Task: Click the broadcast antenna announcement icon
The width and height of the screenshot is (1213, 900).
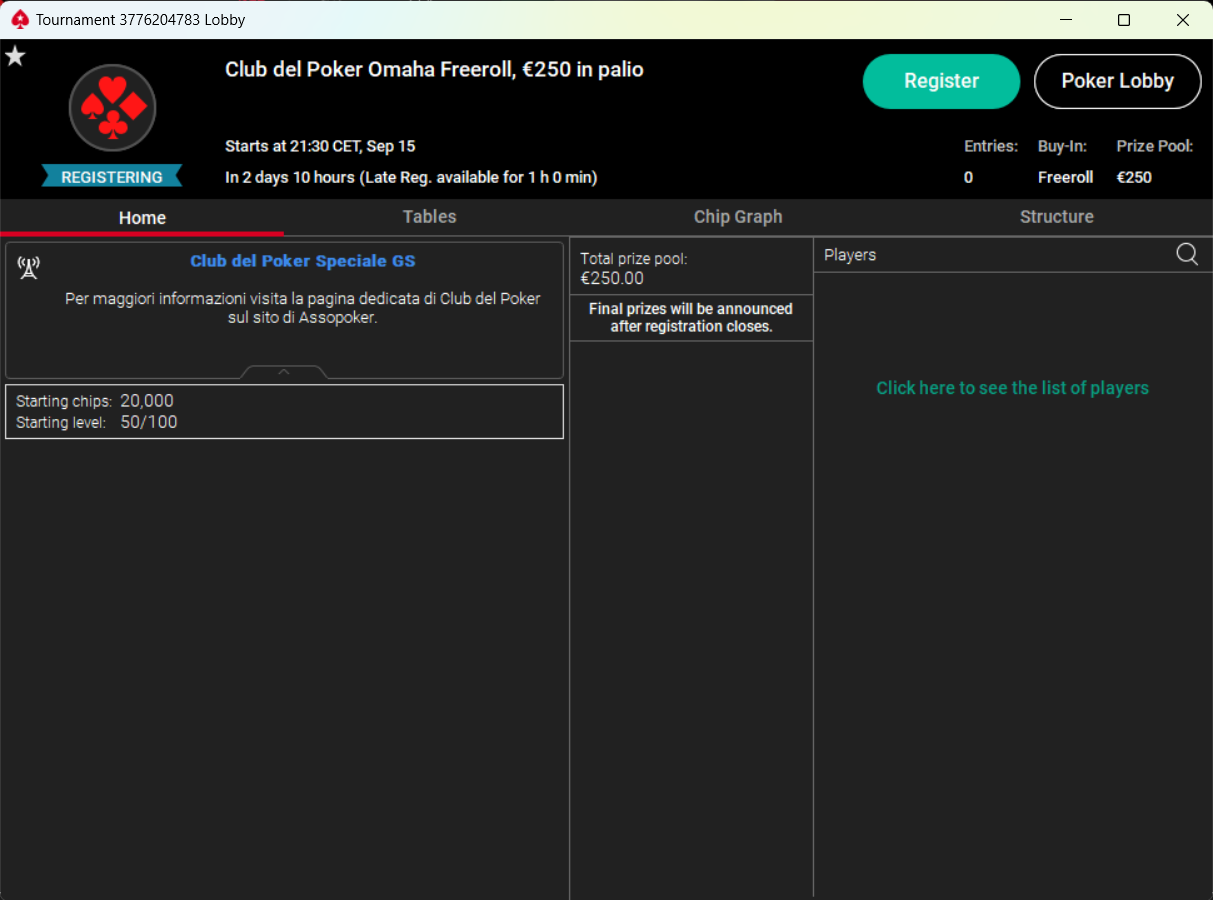Action: (x=29, y=267)
